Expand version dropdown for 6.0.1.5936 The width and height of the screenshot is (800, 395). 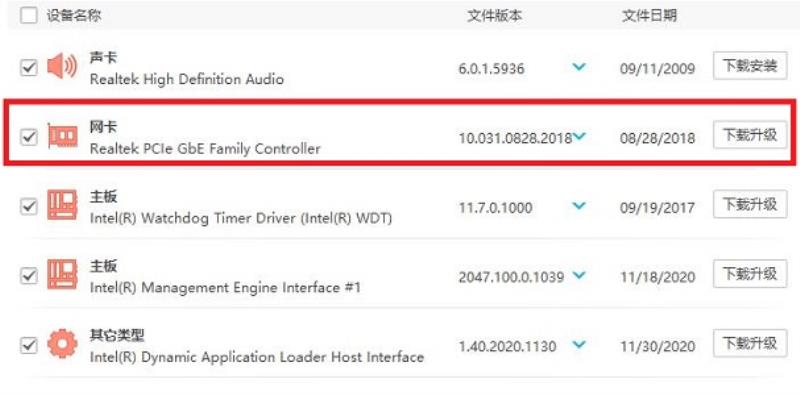(x=579, y=67)
